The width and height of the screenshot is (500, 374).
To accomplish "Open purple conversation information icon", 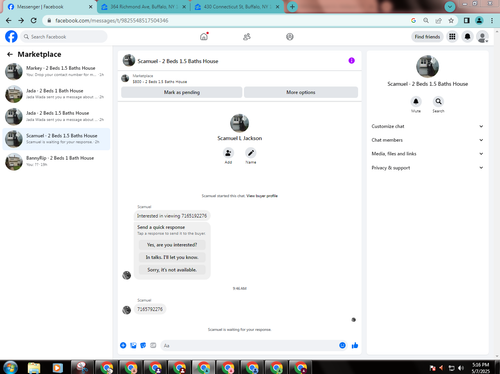I will click(x=351, y=61).
